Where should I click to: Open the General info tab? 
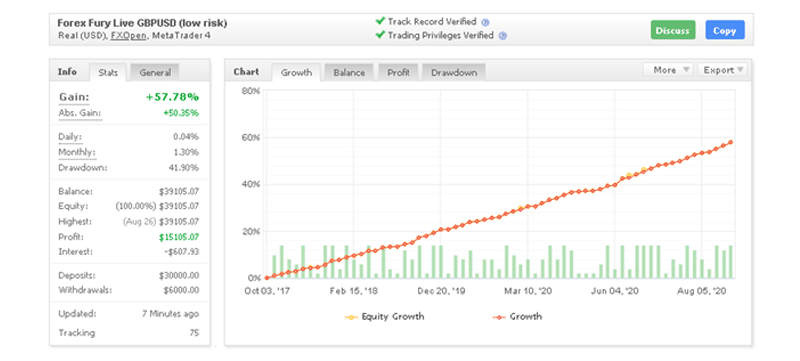155,72
